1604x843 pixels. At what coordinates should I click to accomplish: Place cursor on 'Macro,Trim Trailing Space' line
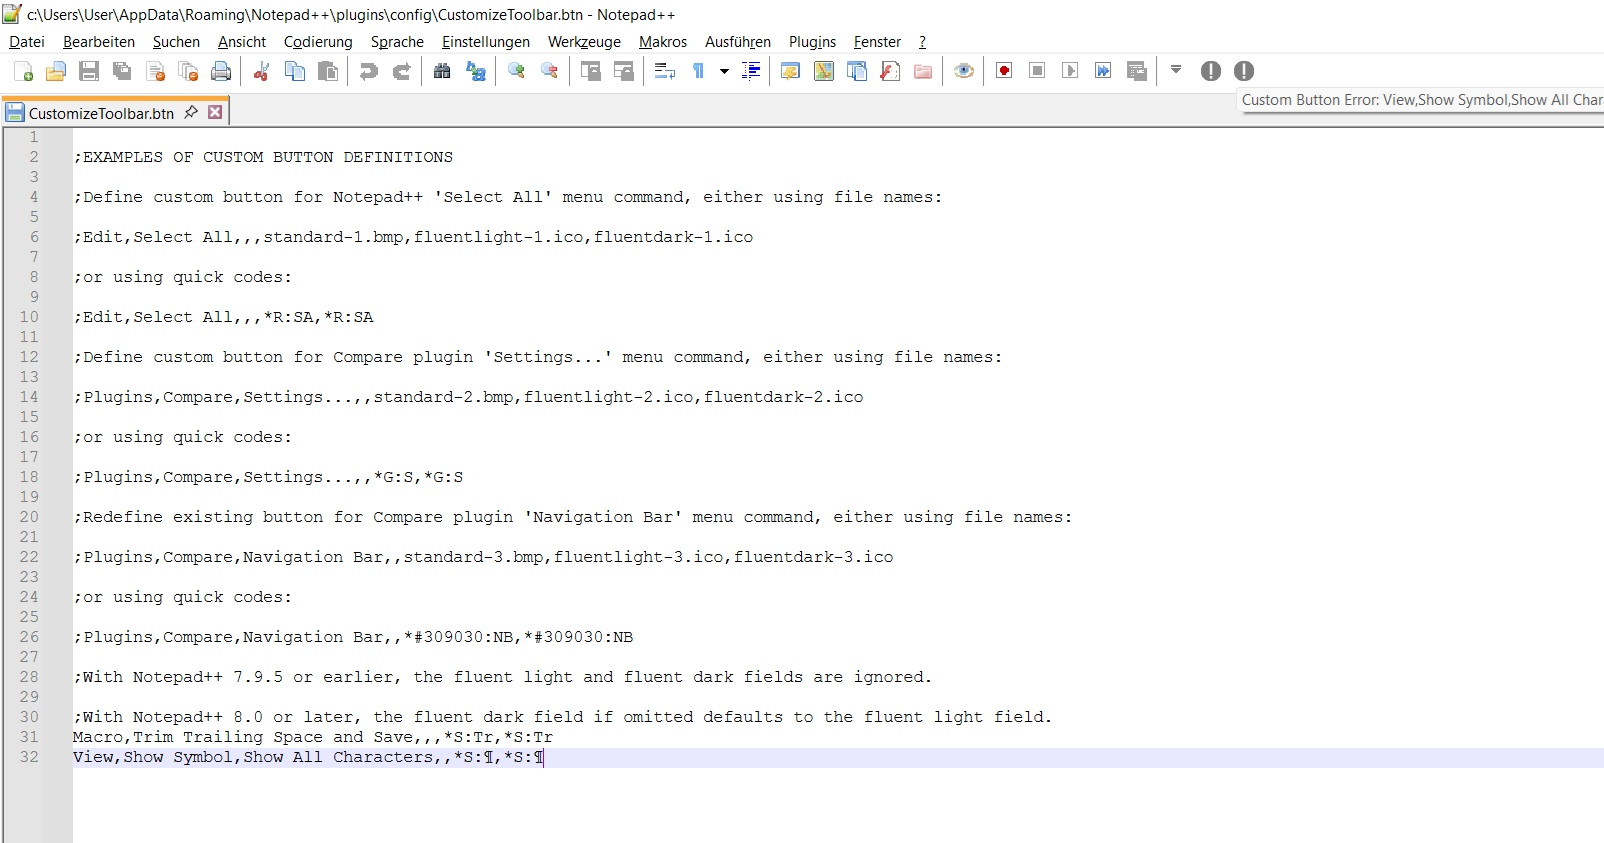point(313,737)
